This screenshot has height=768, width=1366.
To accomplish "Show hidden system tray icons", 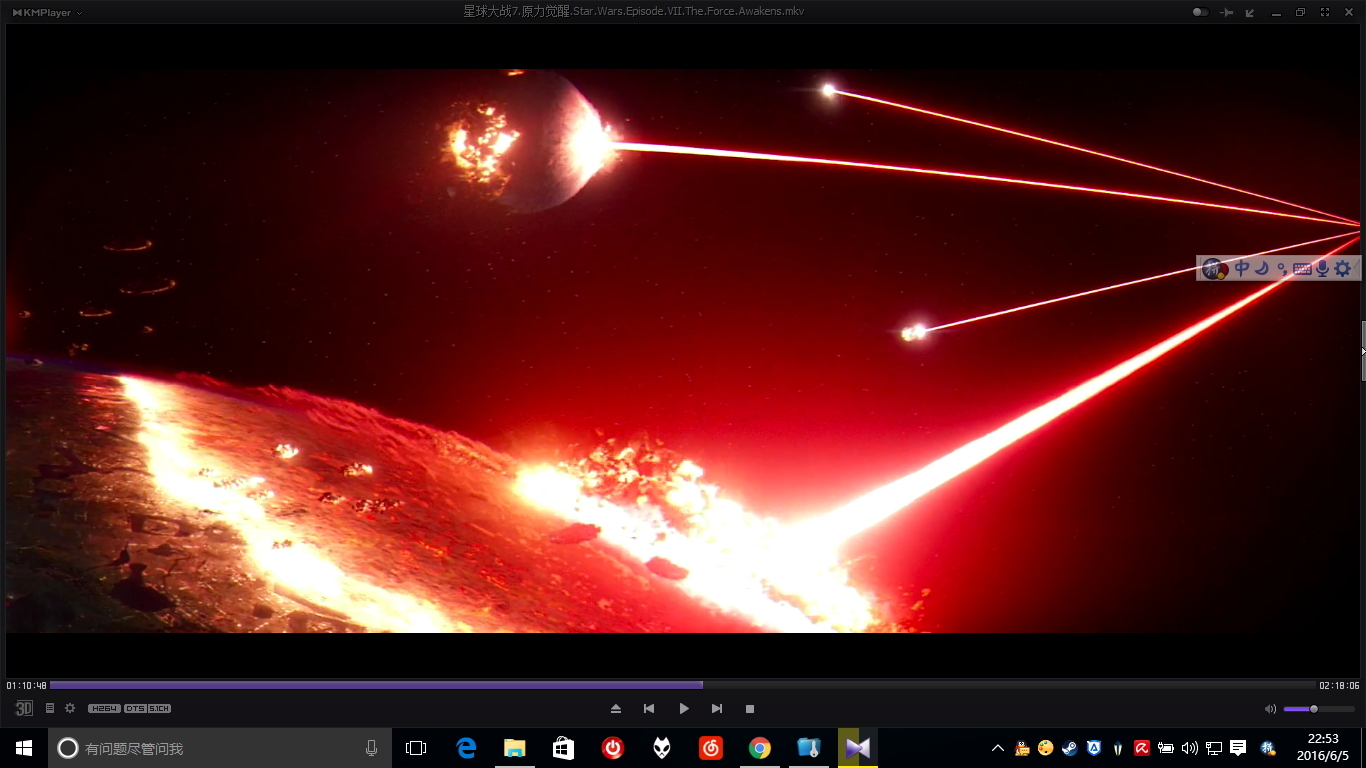I will click(x=998, y=748).
